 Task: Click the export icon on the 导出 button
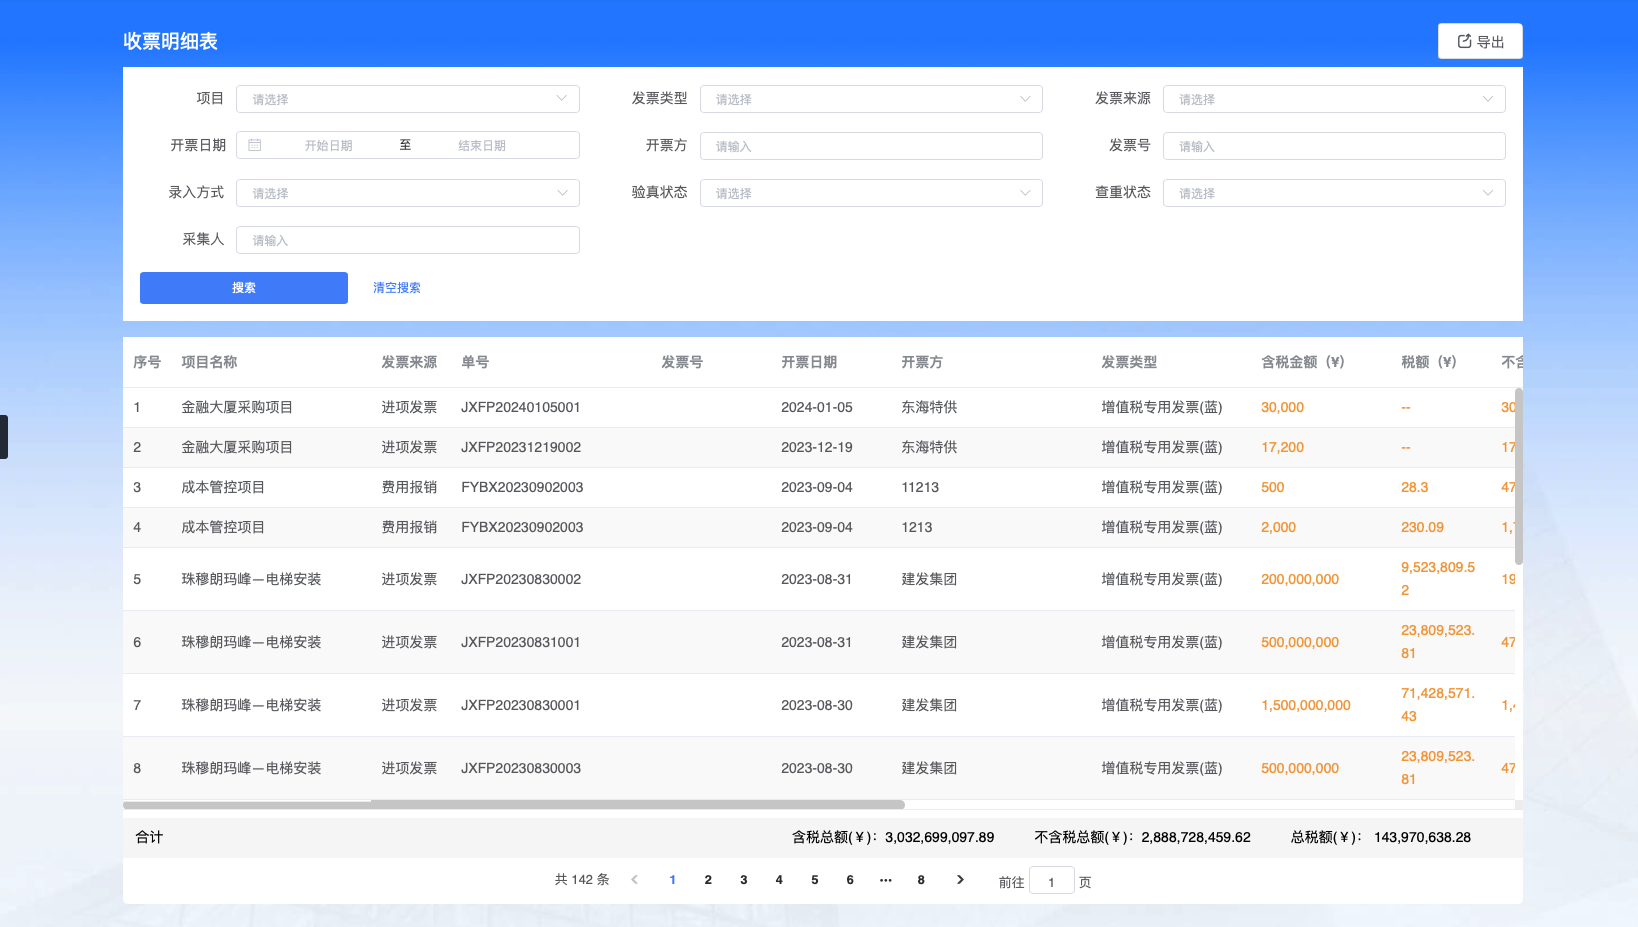(x=1463, y=41)
